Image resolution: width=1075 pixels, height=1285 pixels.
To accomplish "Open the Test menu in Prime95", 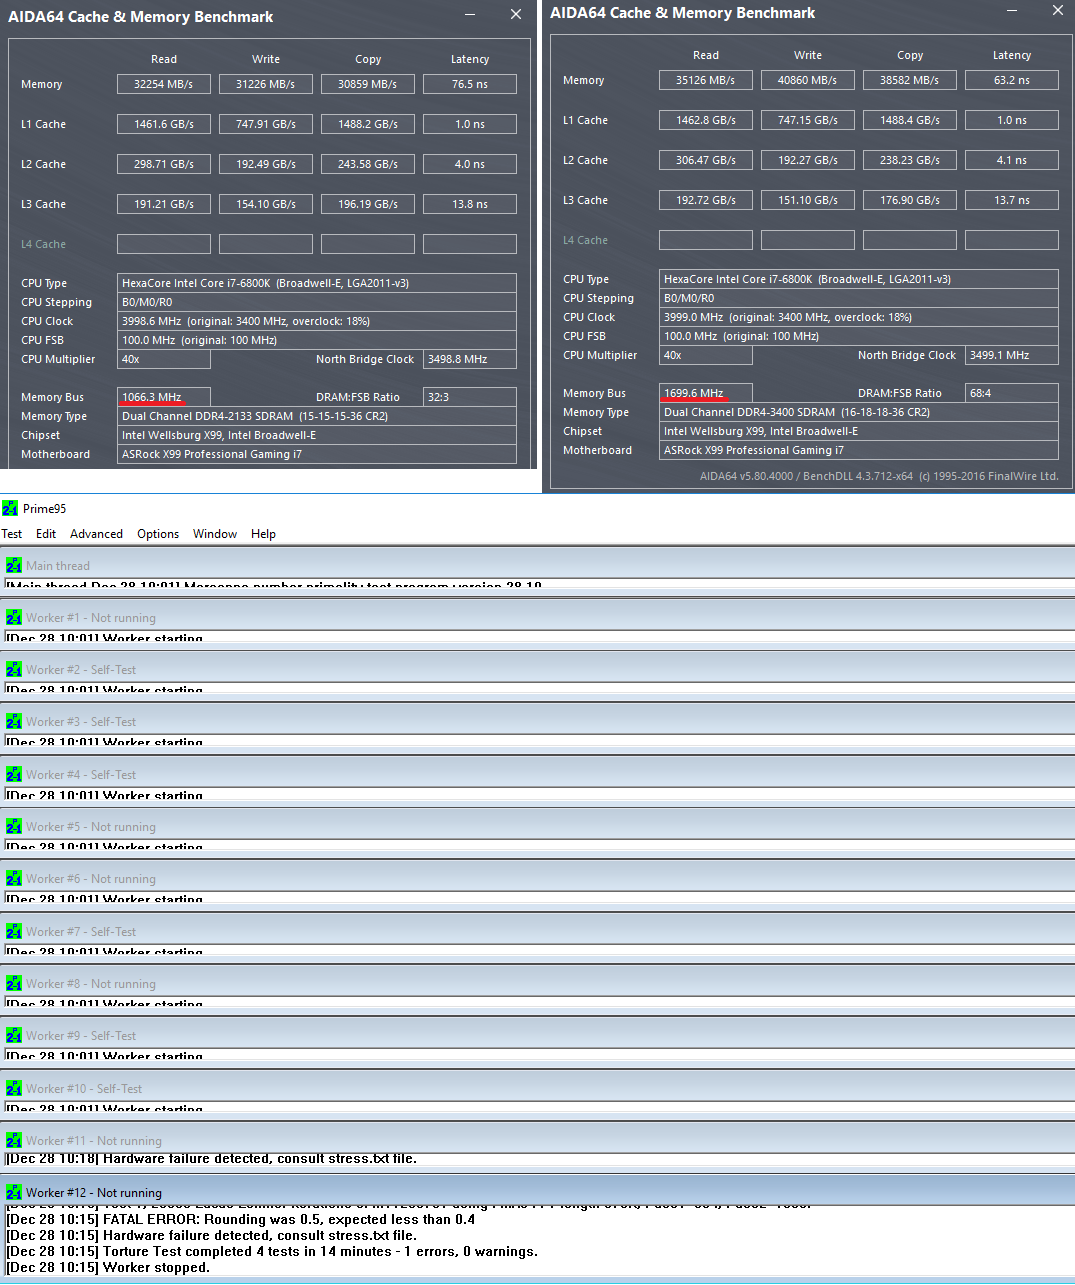I will (x=12, y=534).
